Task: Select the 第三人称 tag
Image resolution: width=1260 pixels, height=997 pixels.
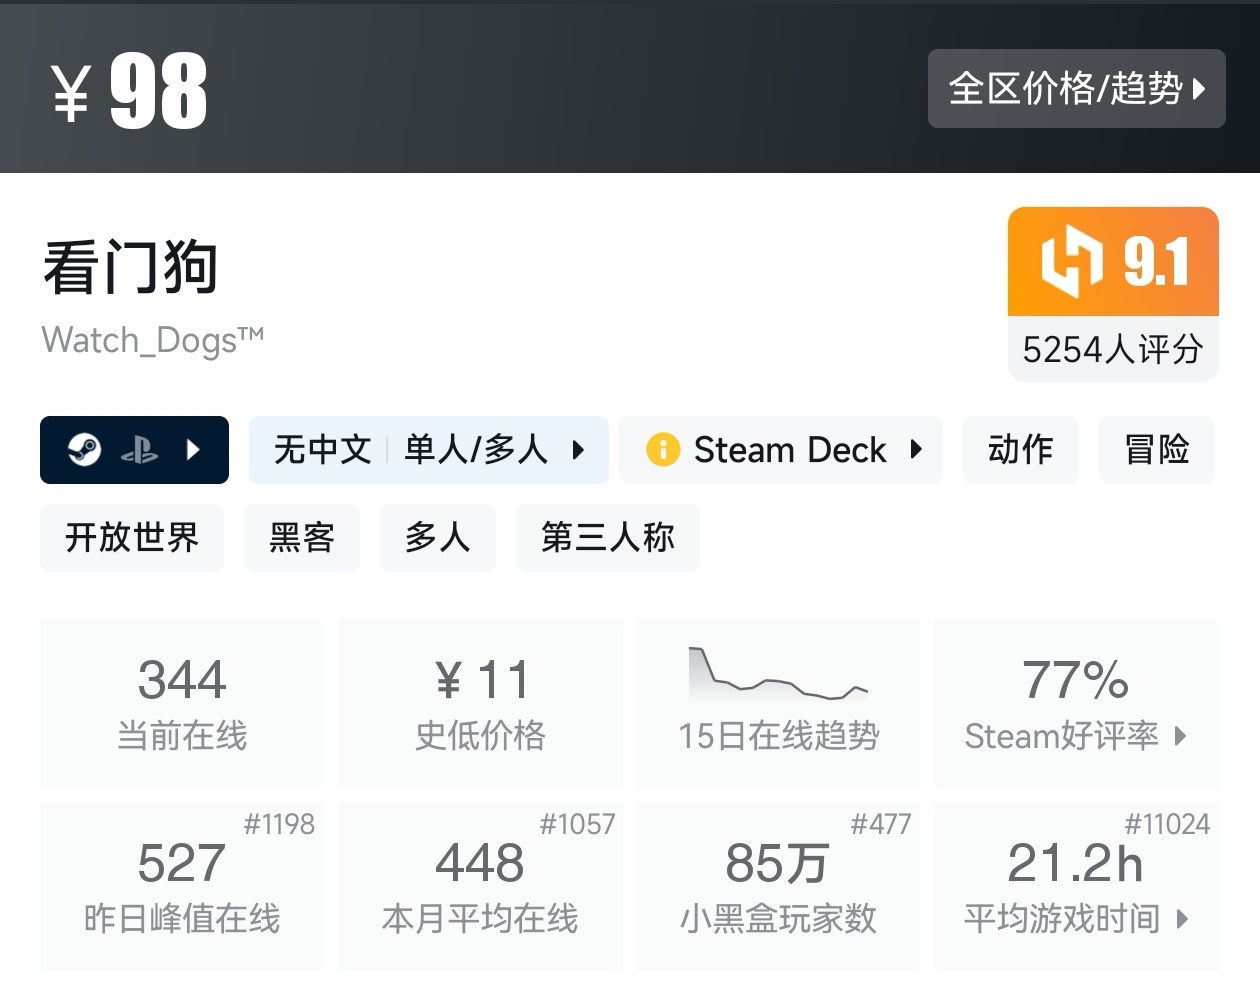Action: click(608, 538)
